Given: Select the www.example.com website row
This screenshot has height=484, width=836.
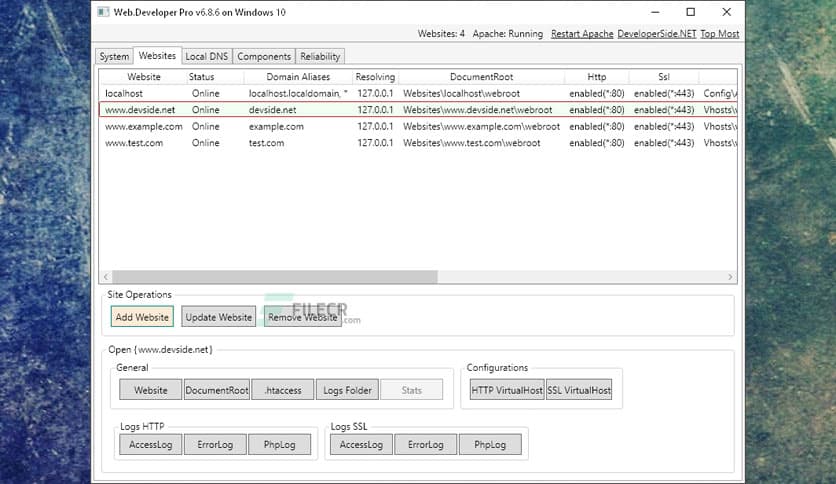Looking at the screenshot, I should [418, 126].
